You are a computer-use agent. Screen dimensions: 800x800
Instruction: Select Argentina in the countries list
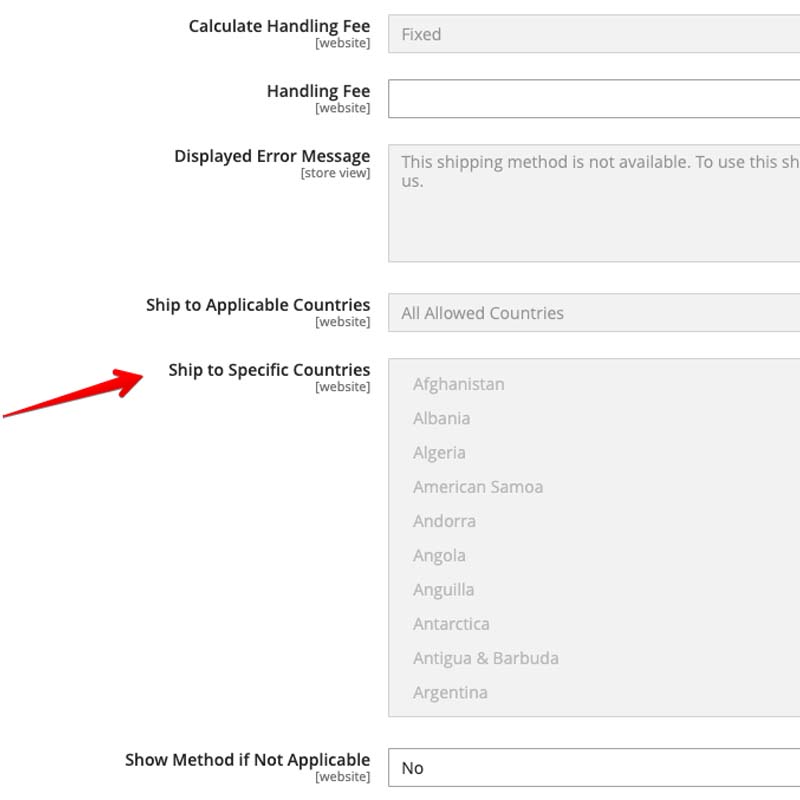pyautogui.click(x=450, y=692)
